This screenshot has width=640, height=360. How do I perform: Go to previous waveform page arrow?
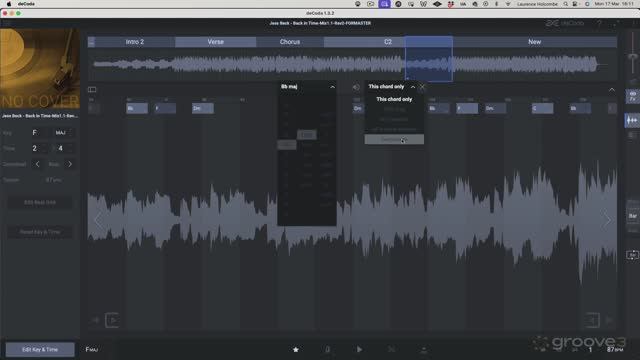pyautogui.click(x=98, y=220)
